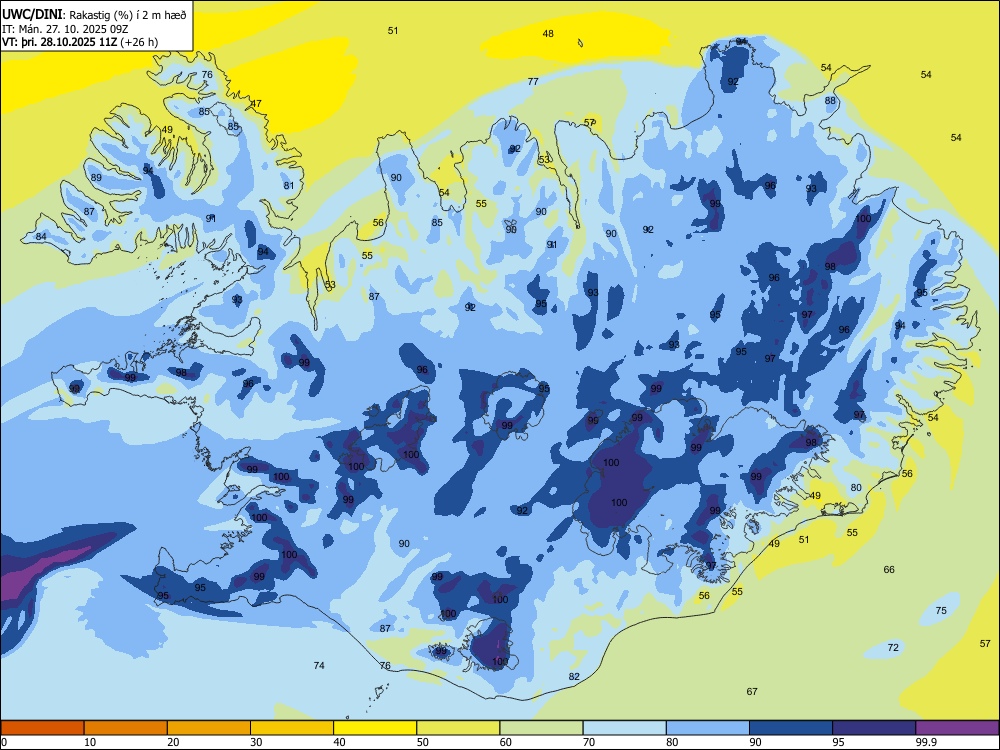Image resolution: width=1000 pixels, height=750 pixels.
Task: Click the '72' value in the southeast sea
Action: [x=893, y=648]
